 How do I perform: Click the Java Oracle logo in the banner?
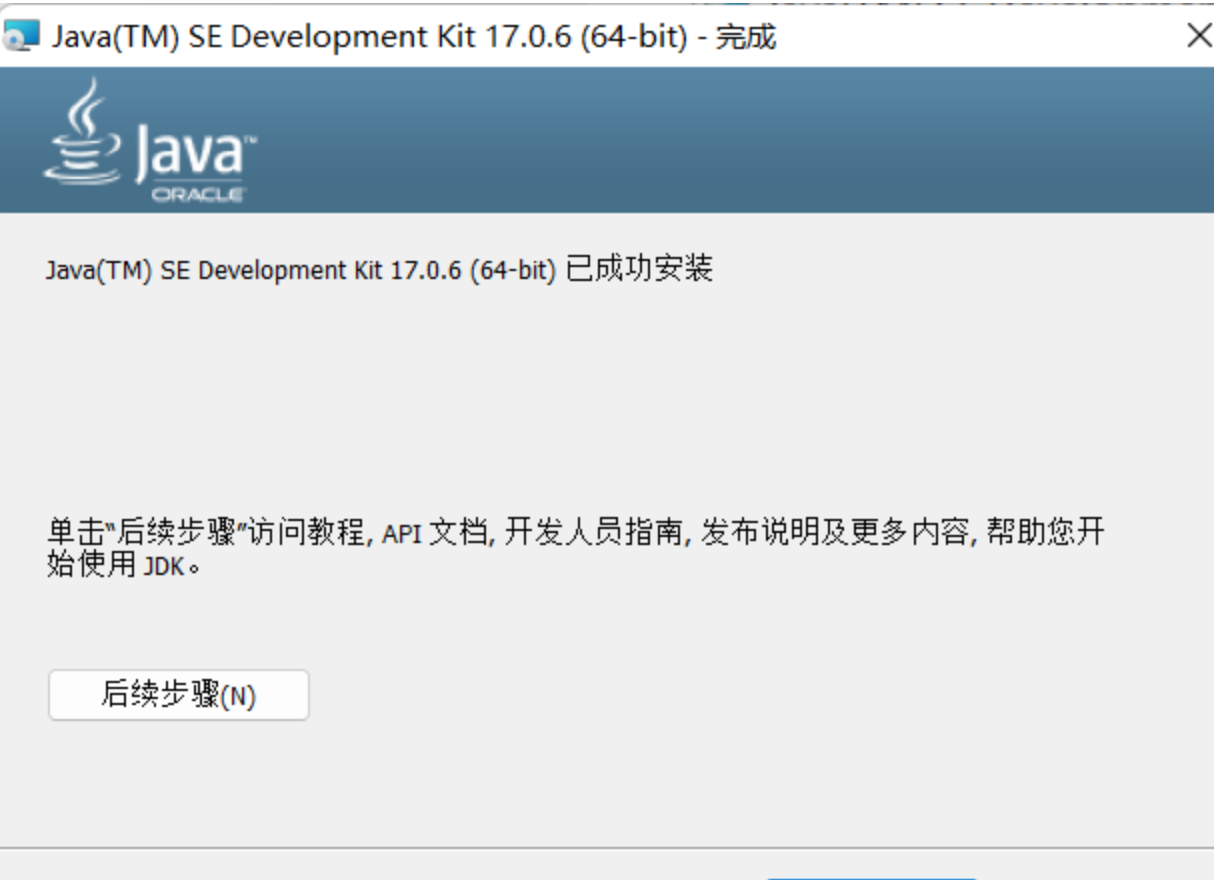[x=150, y=141]
